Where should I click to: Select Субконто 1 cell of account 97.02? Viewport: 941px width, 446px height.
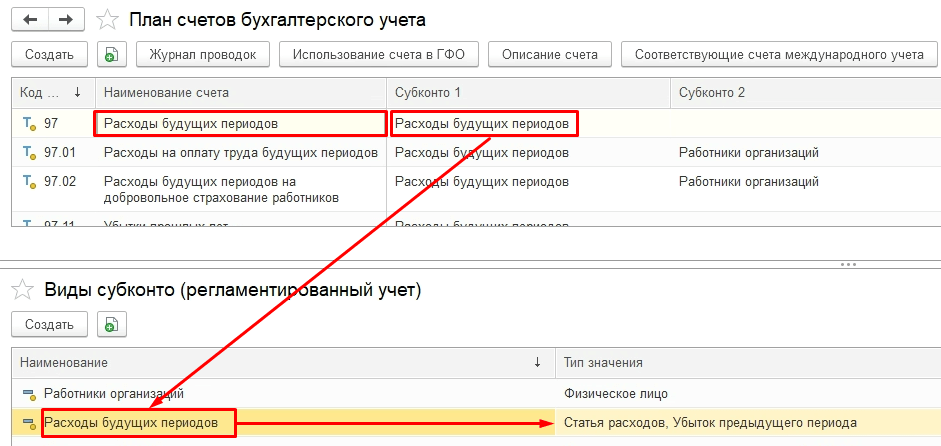click(x=482, y=181)
